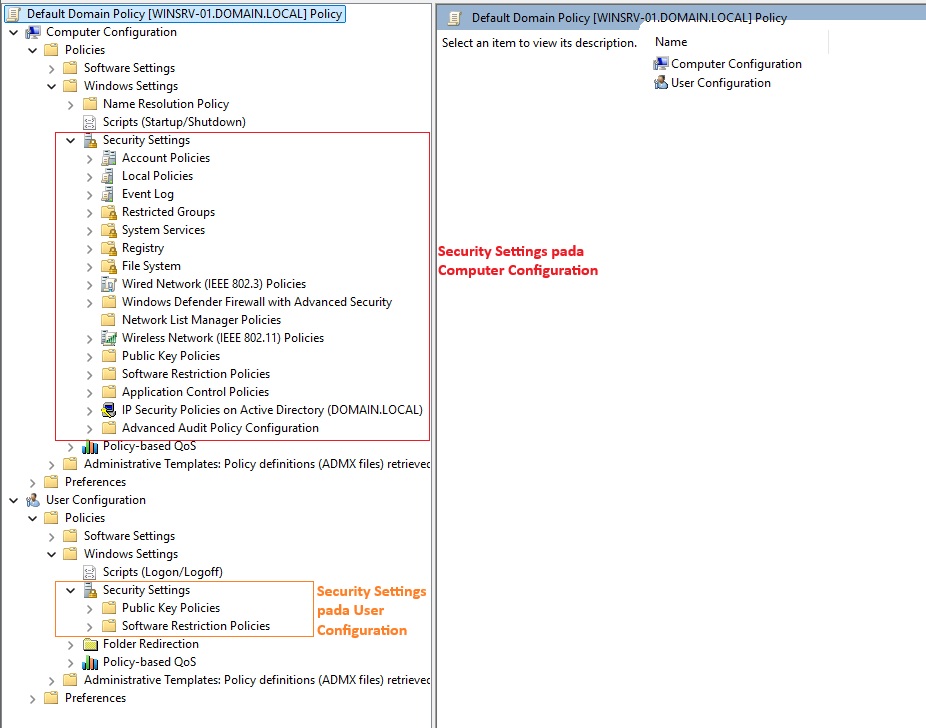Click the Policy-based QoS chart icon under Computer Configuration
The height and width of the screenshot is (728, 926).
point(90,446)
